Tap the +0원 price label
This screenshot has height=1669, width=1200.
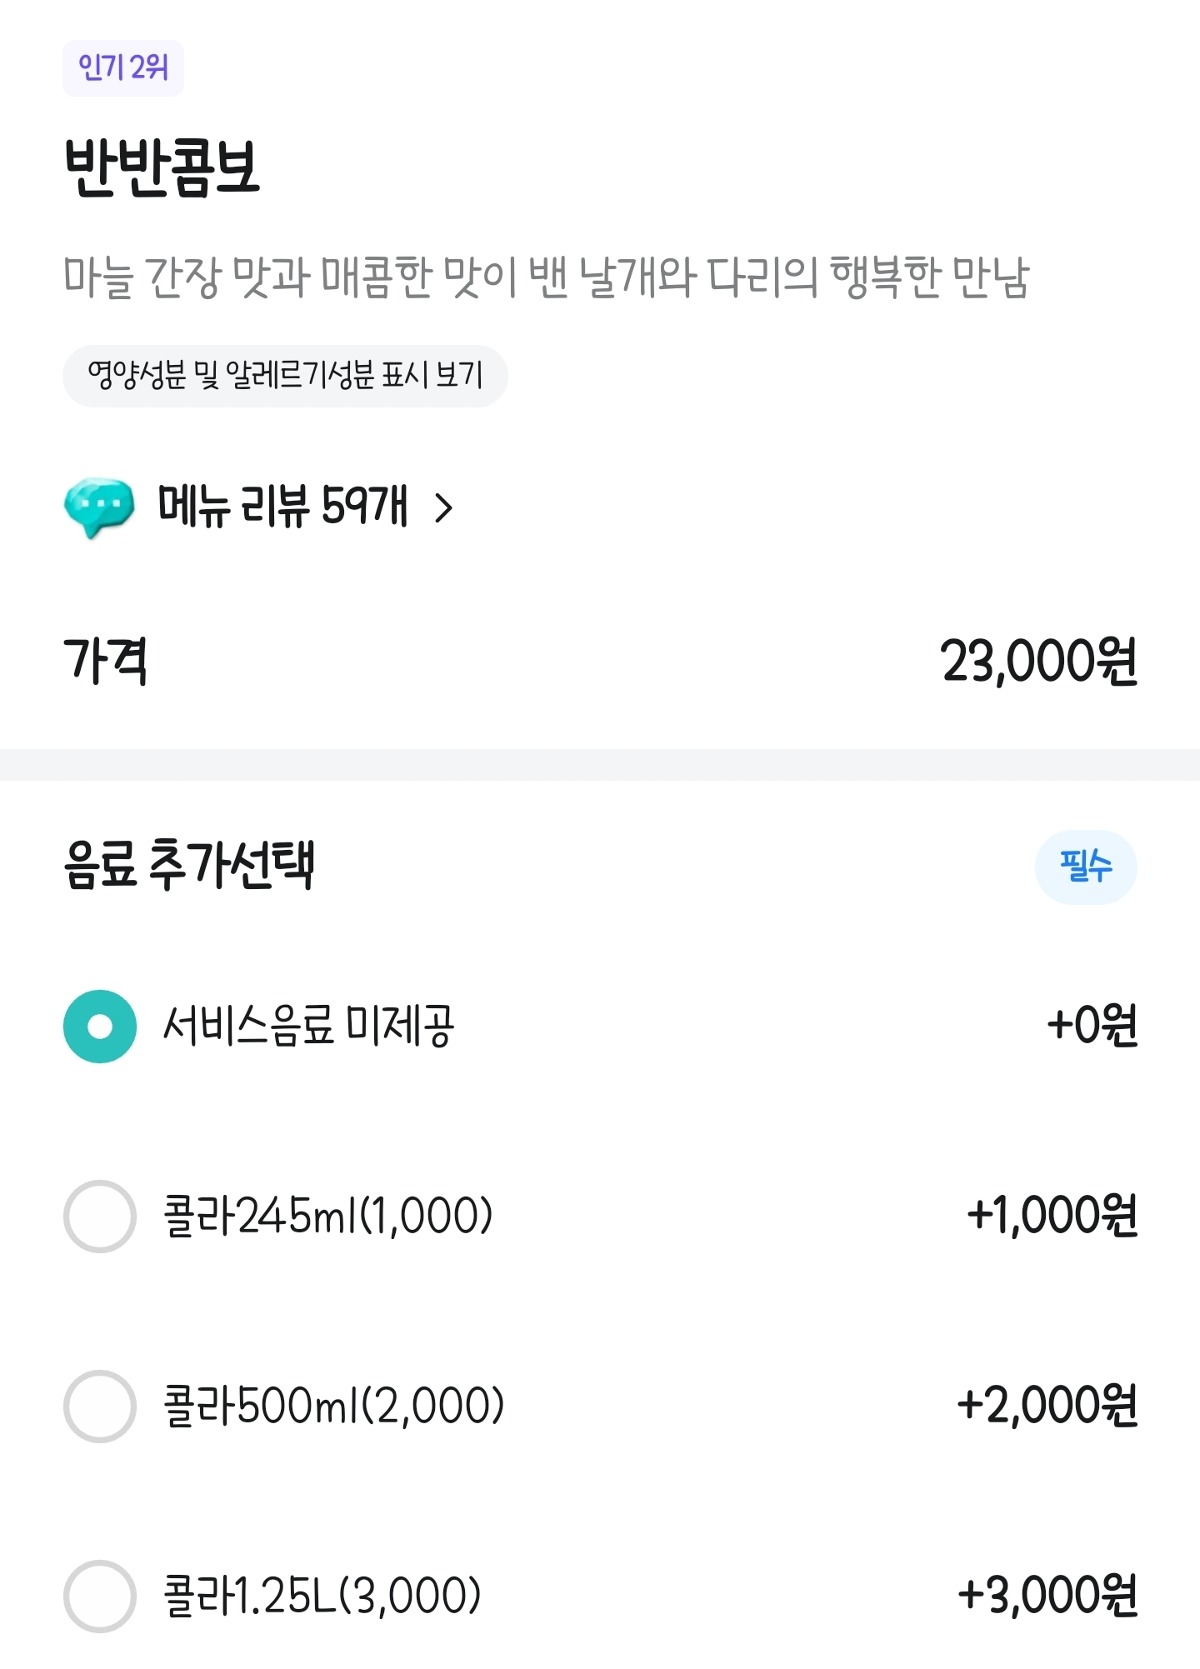(x=1091, y=1026)
